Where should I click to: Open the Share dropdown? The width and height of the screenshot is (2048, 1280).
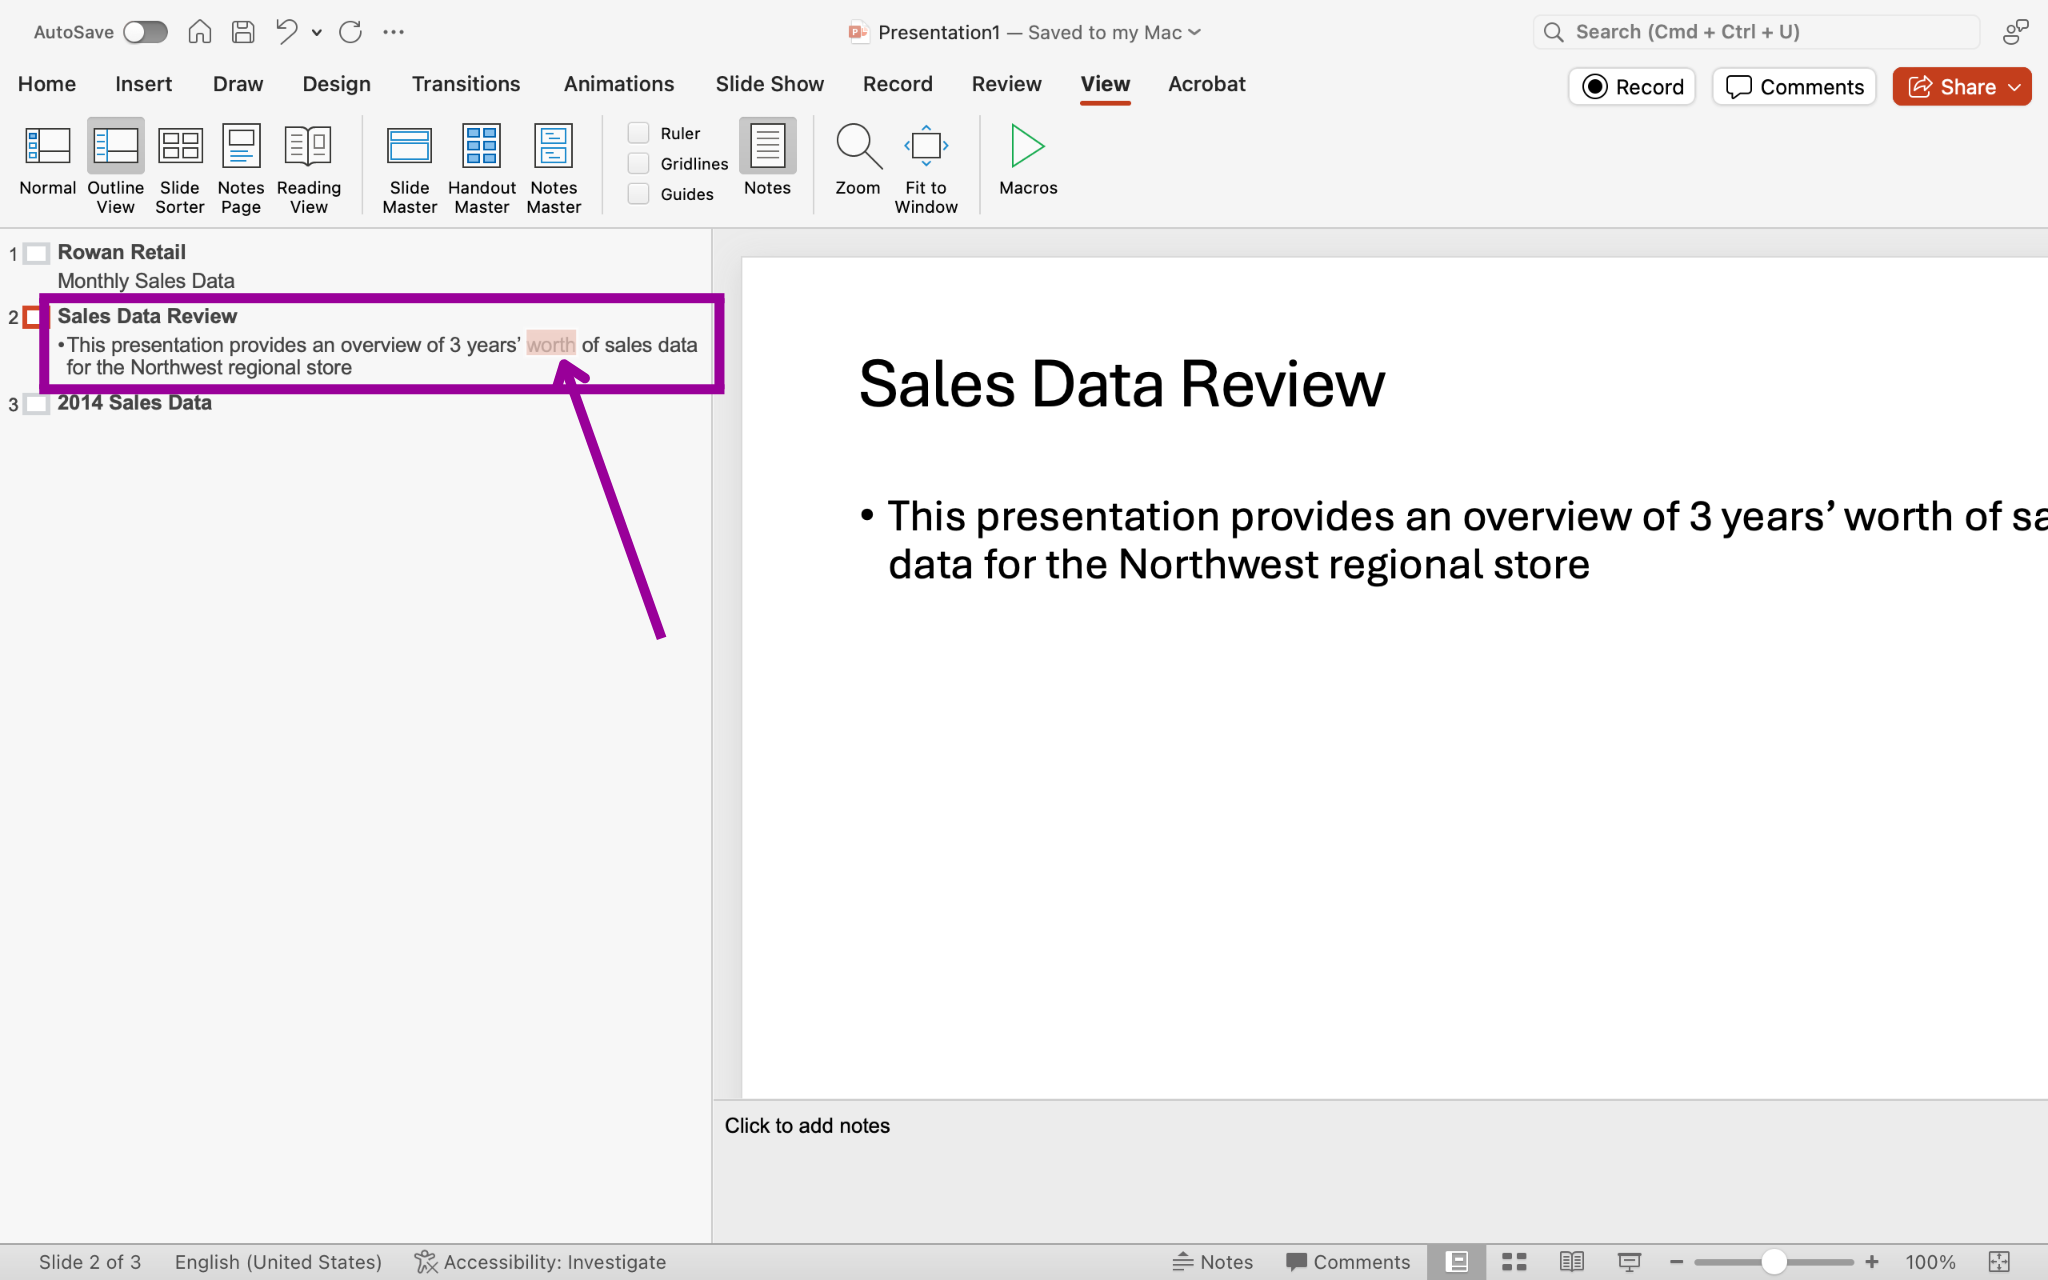click(2014, 87)
